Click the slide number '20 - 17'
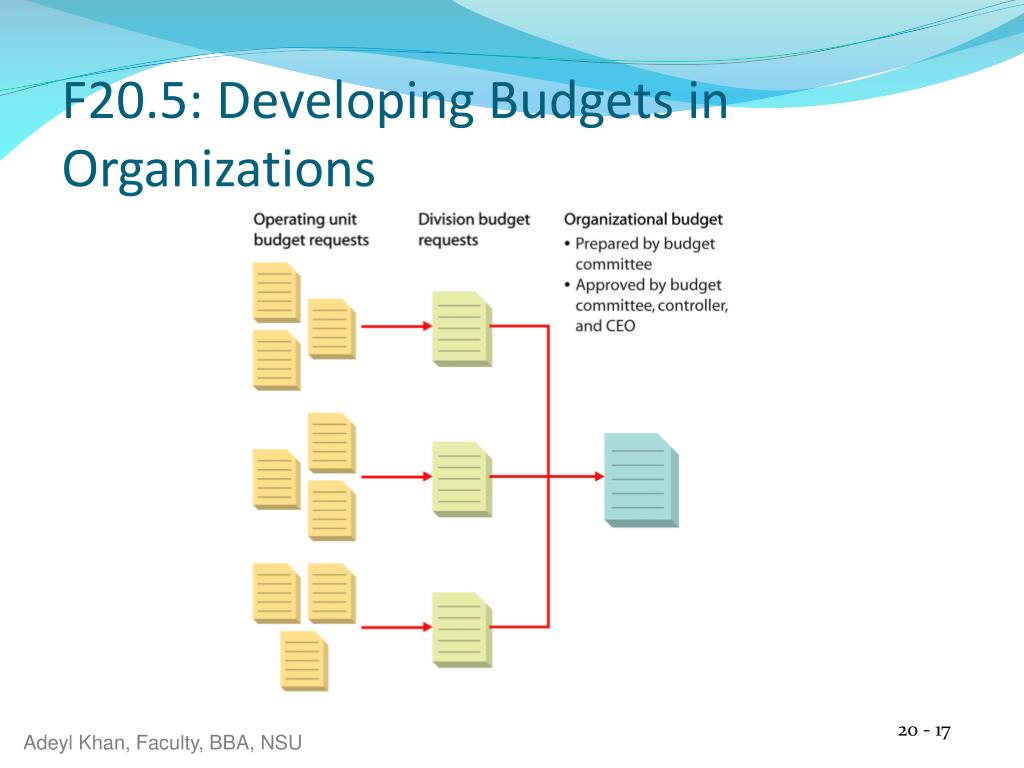Viewport: 1024px width, 768px height. tap(924, 731)
